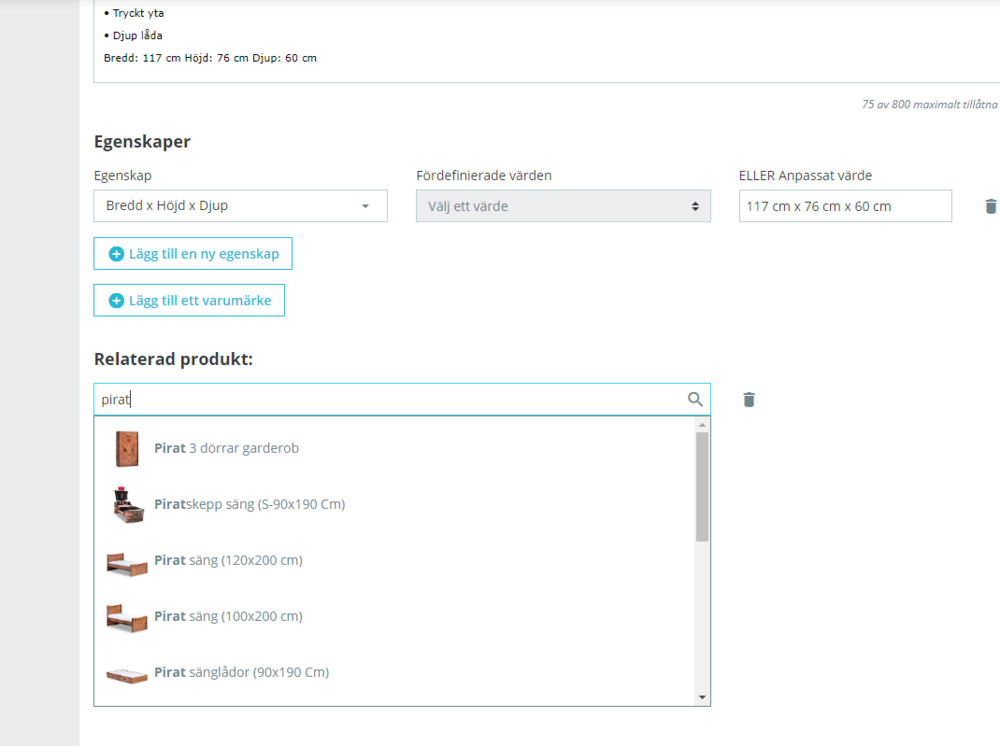1000x746 pixels.
Task: Select Pirat säng (120x200 cm) from suggestions
Action: coord(228,560)
